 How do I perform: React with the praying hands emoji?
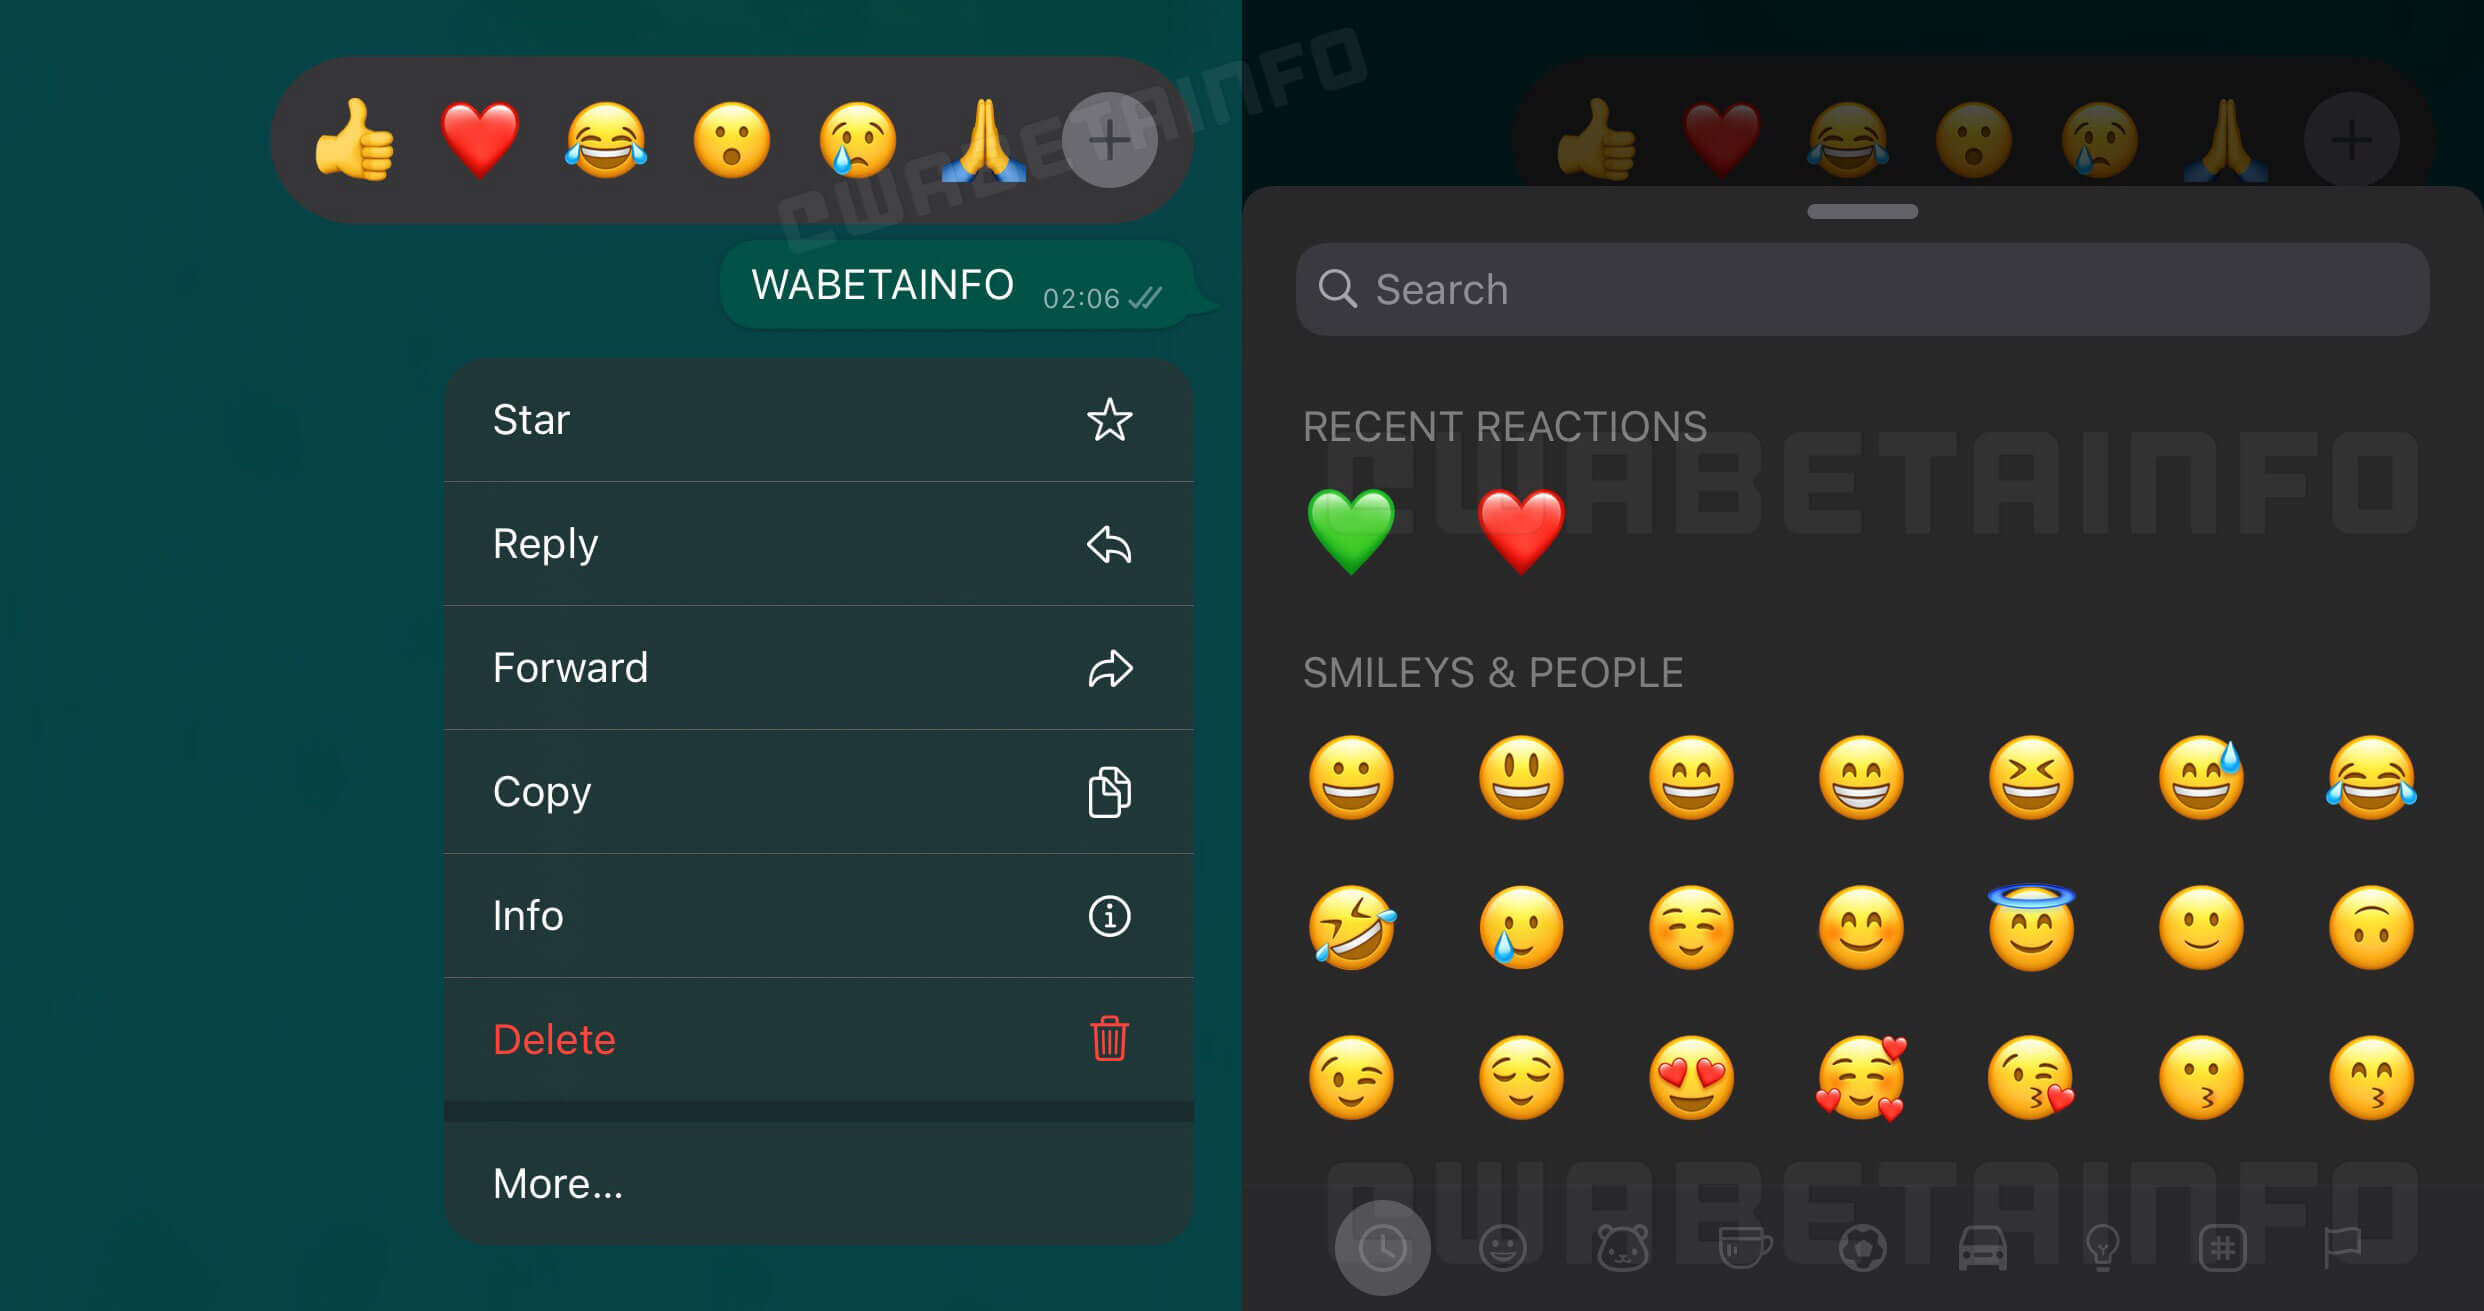(984, 140)
